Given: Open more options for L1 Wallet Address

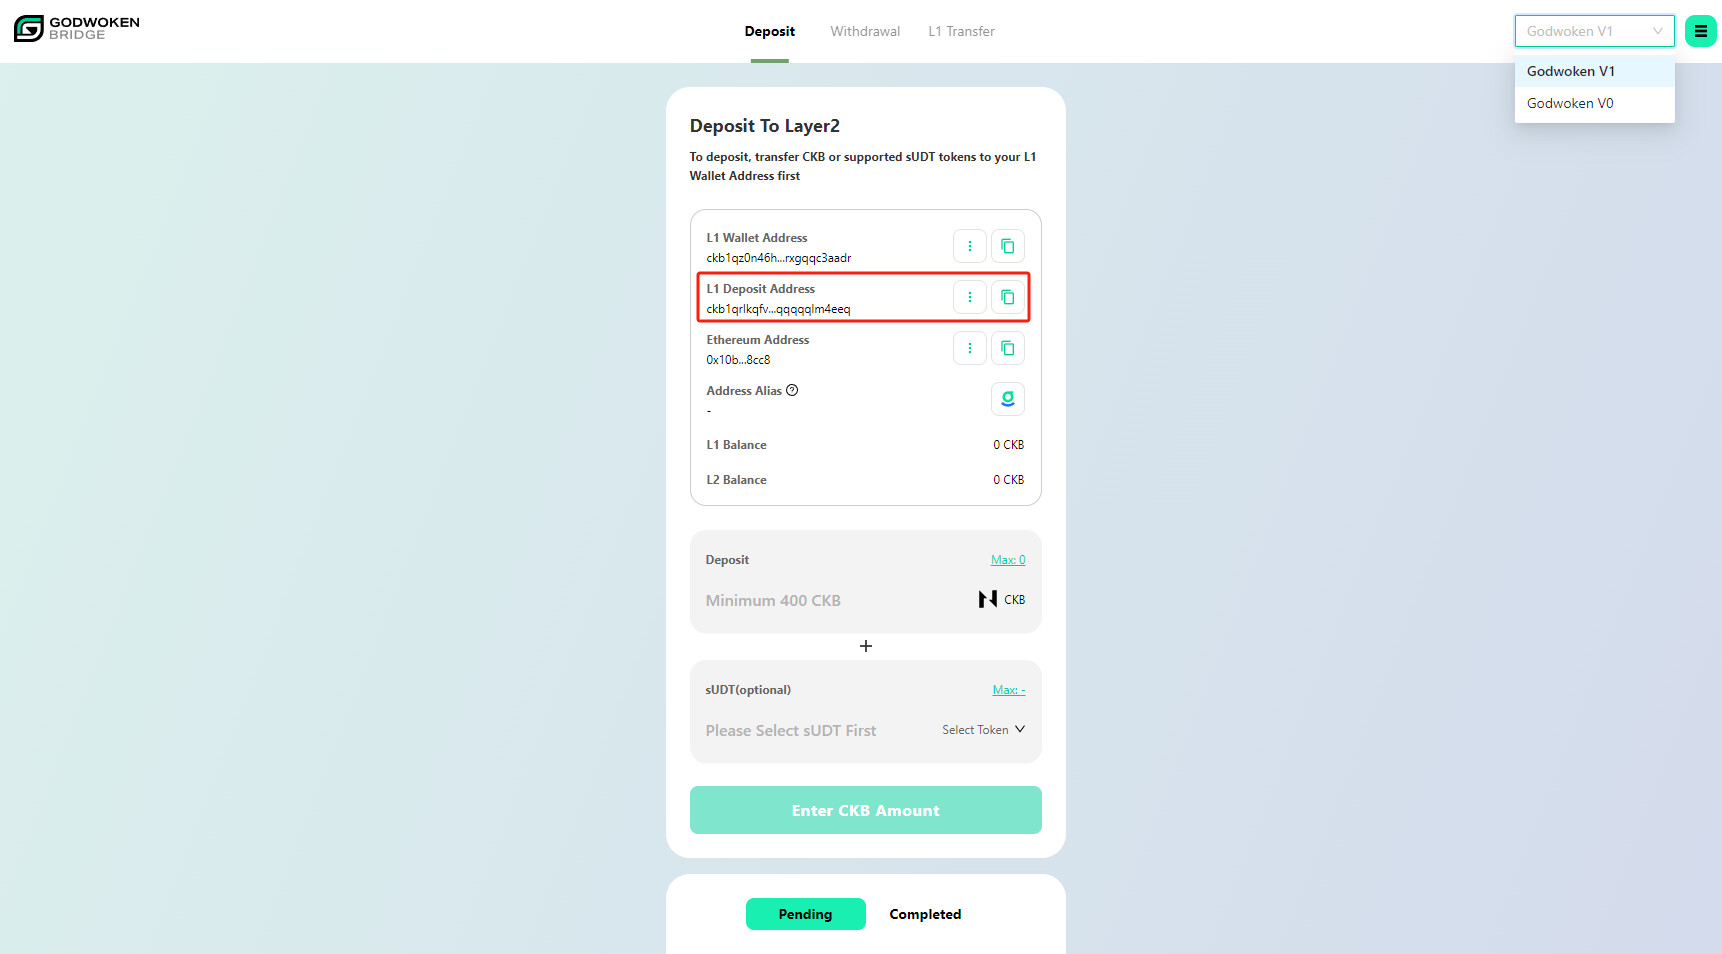Looking at the screenshot, I should click(x=969, y=246).
